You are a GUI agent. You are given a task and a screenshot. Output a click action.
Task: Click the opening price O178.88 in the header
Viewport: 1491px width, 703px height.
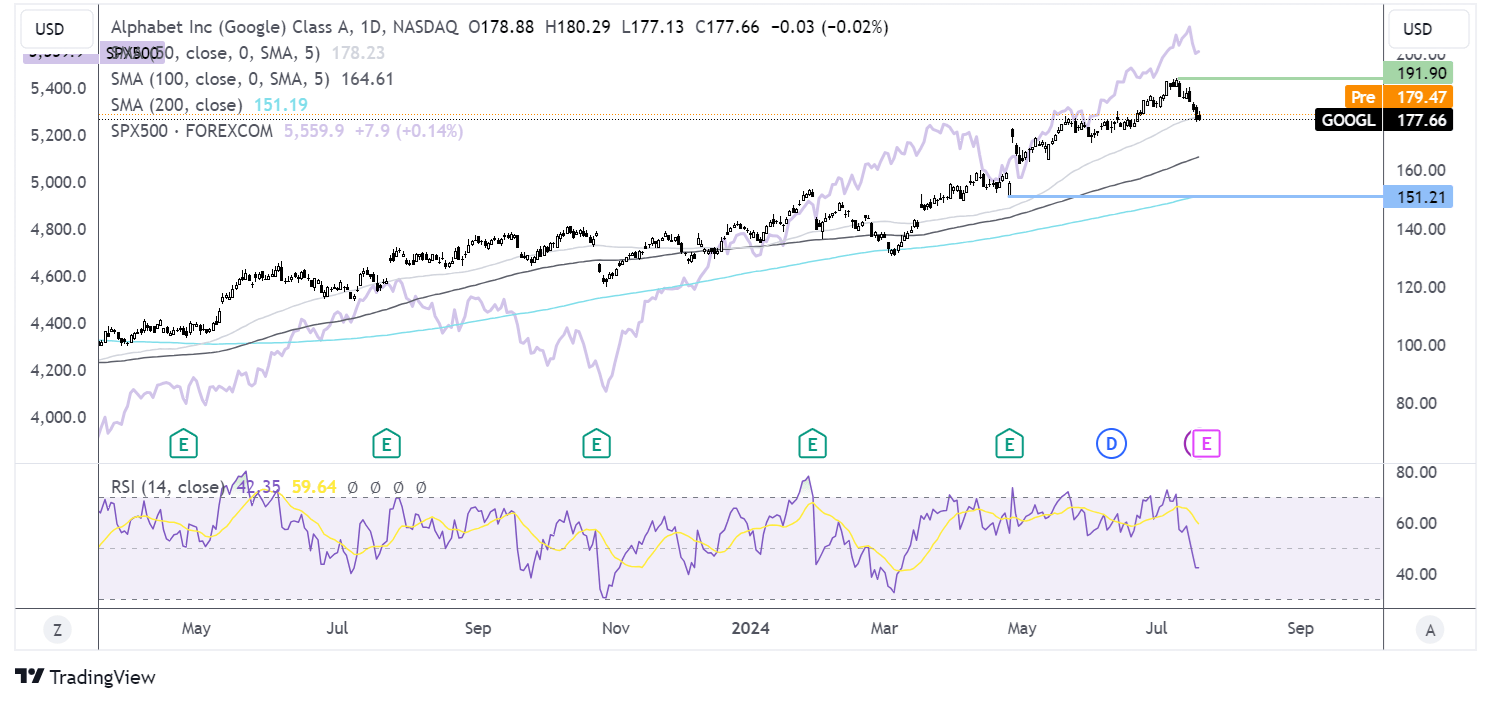tap(503, 27)
